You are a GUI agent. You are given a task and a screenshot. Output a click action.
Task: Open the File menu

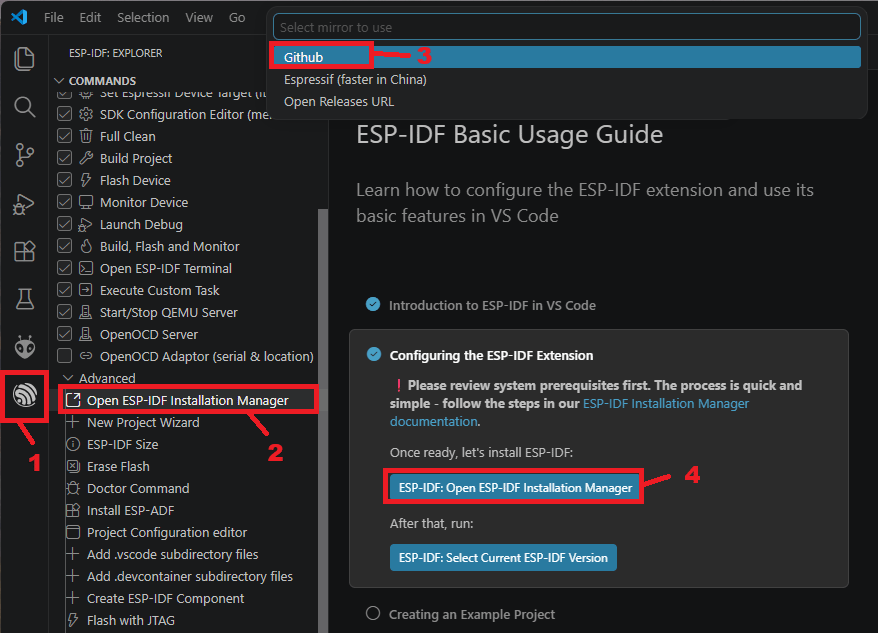pos(54,17)
